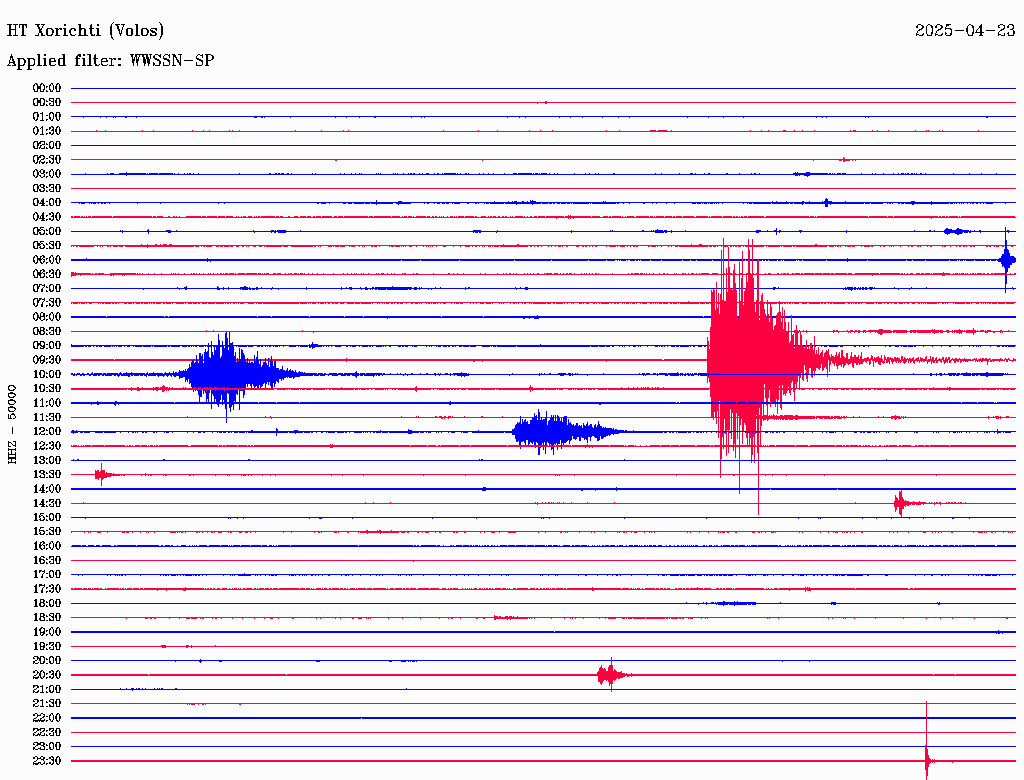The image size is (1024, 780).
Task: Select the 18:00 time label
Action: pos(47,604)
